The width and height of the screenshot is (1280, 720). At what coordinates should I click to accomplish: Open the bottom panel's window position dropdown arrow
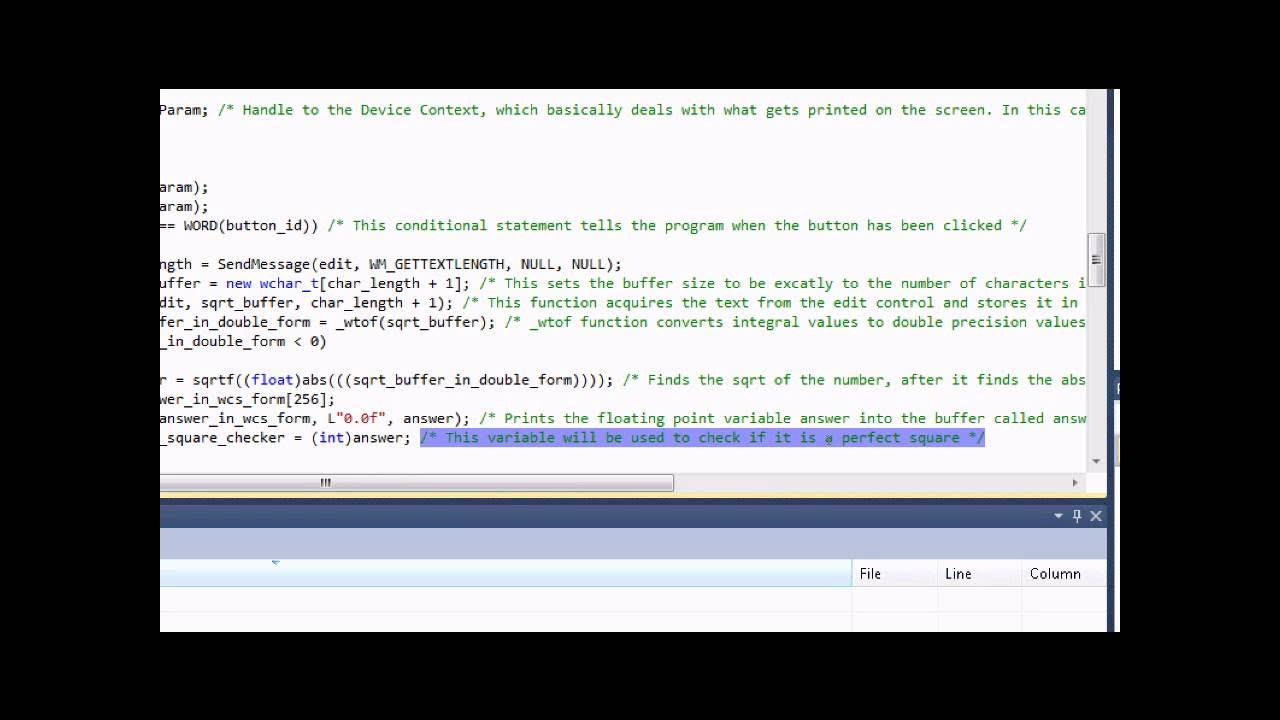click(x=1058, y=516)
